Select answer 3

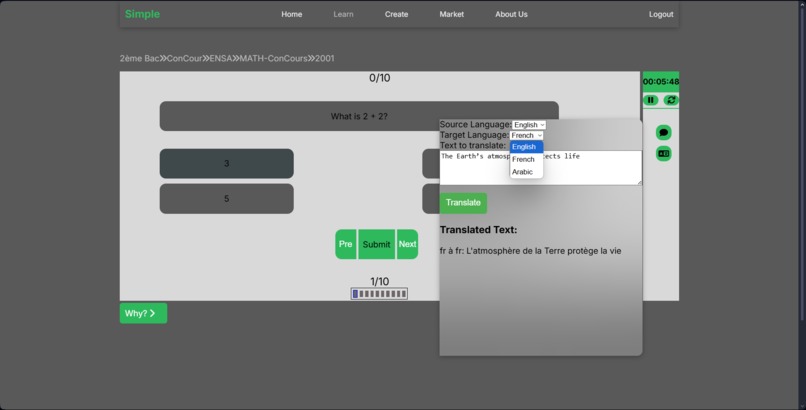pyautogui.click(x=227, y=163)
